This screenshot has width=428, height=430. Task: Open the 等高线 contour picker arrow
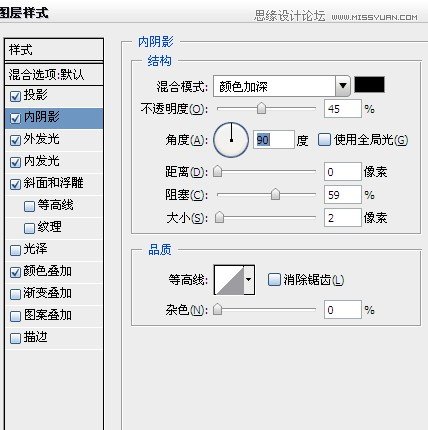click(x=249, y=280)
